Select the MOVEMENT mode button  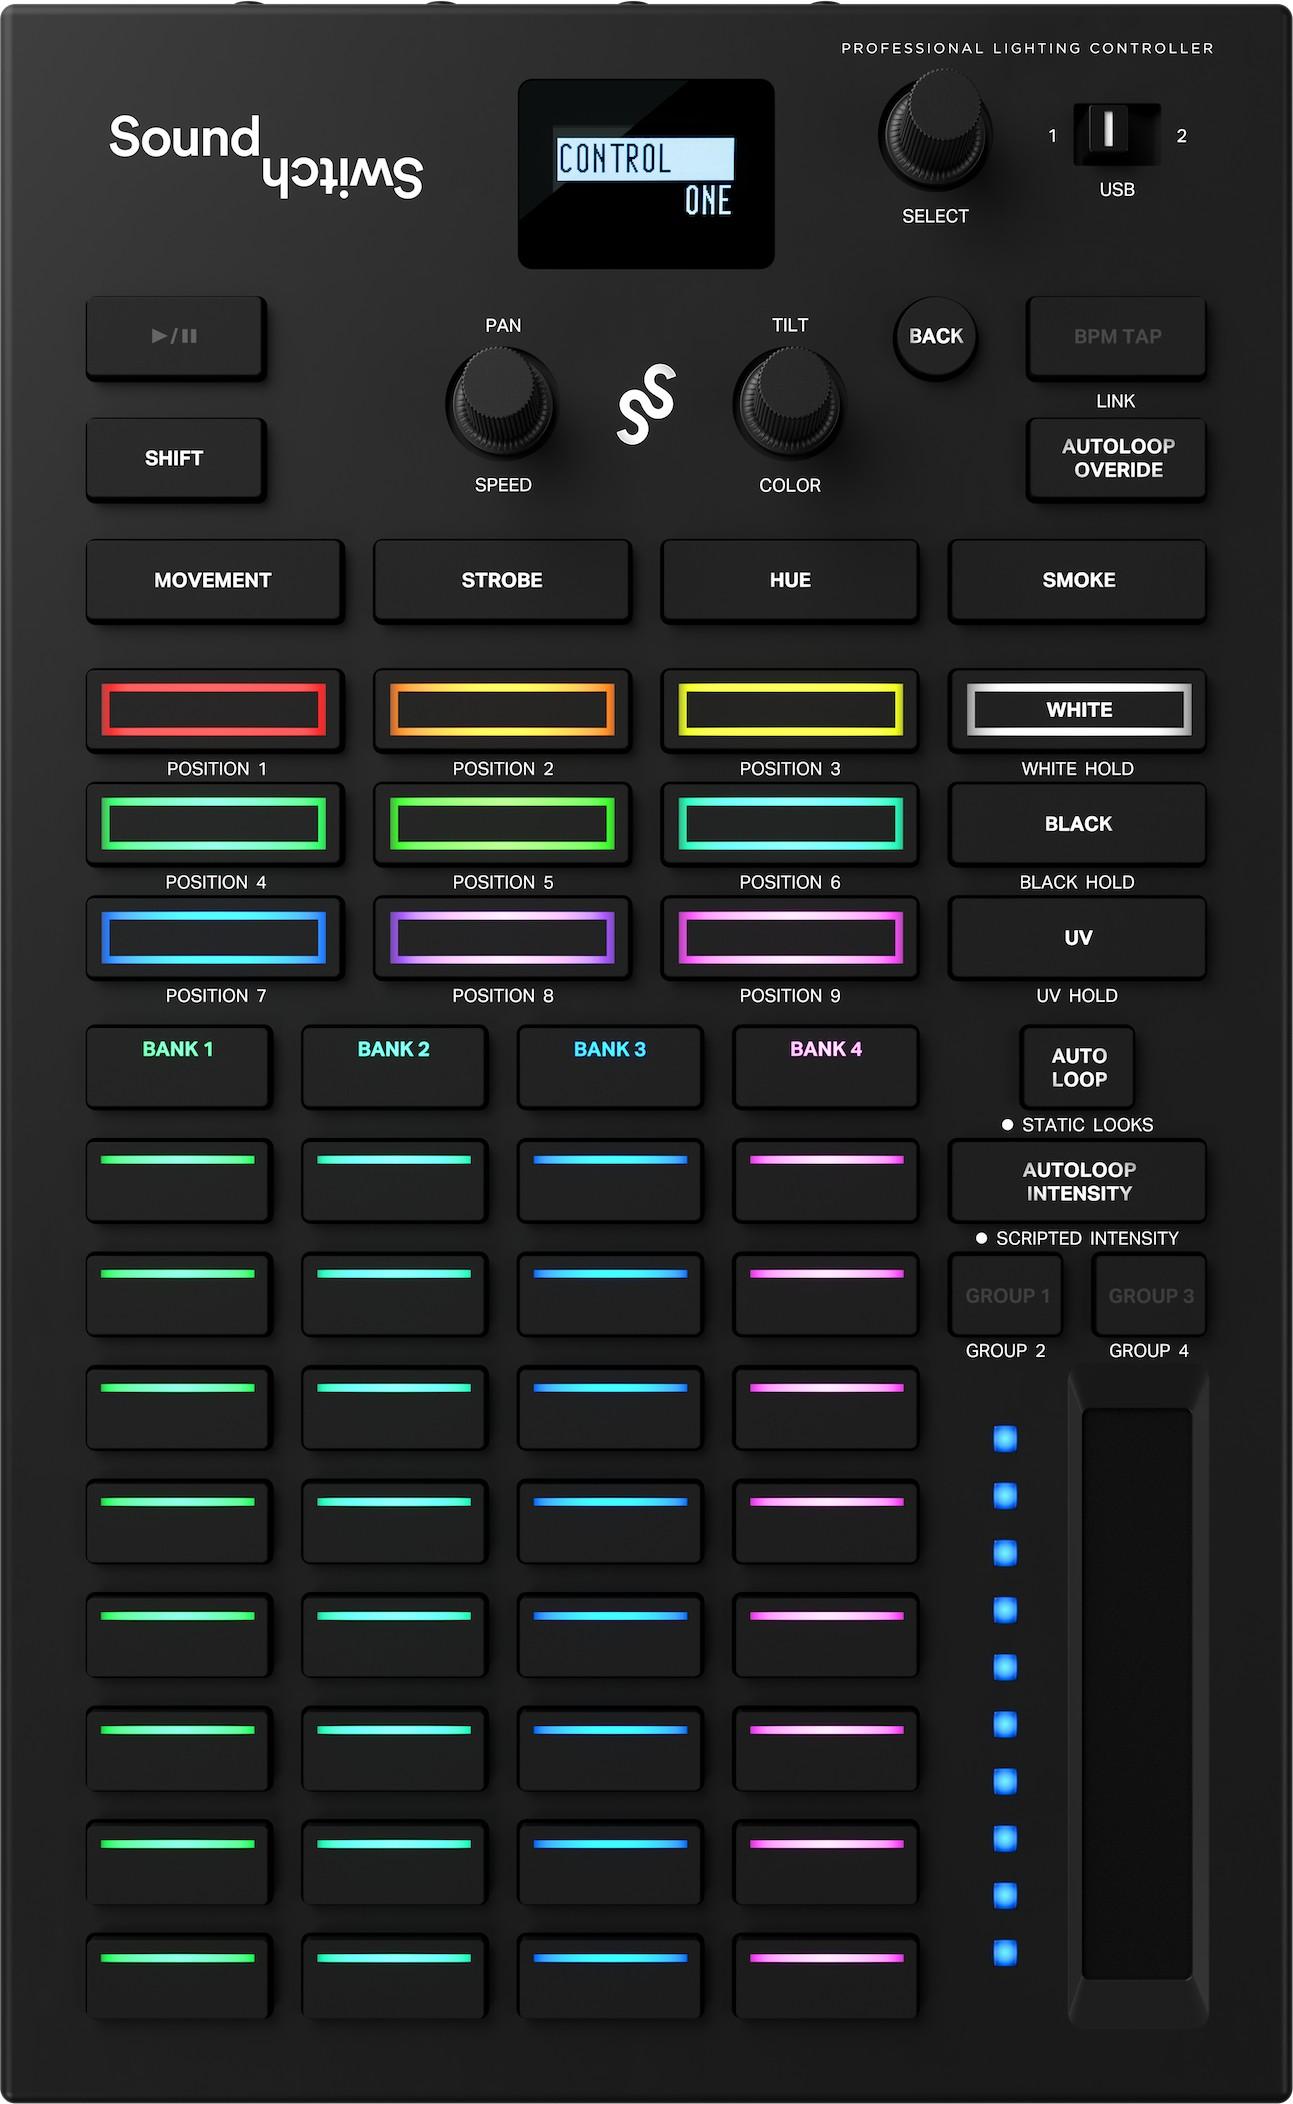click(x=215, y=581)
